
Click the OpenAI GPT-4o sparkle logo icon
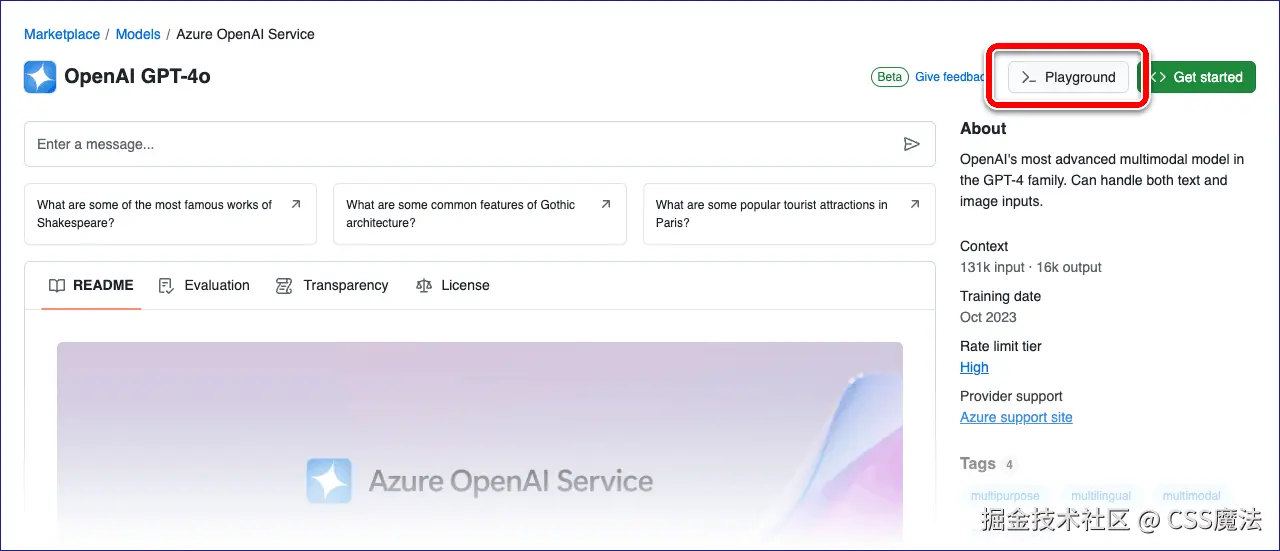[x=40, y=77]
